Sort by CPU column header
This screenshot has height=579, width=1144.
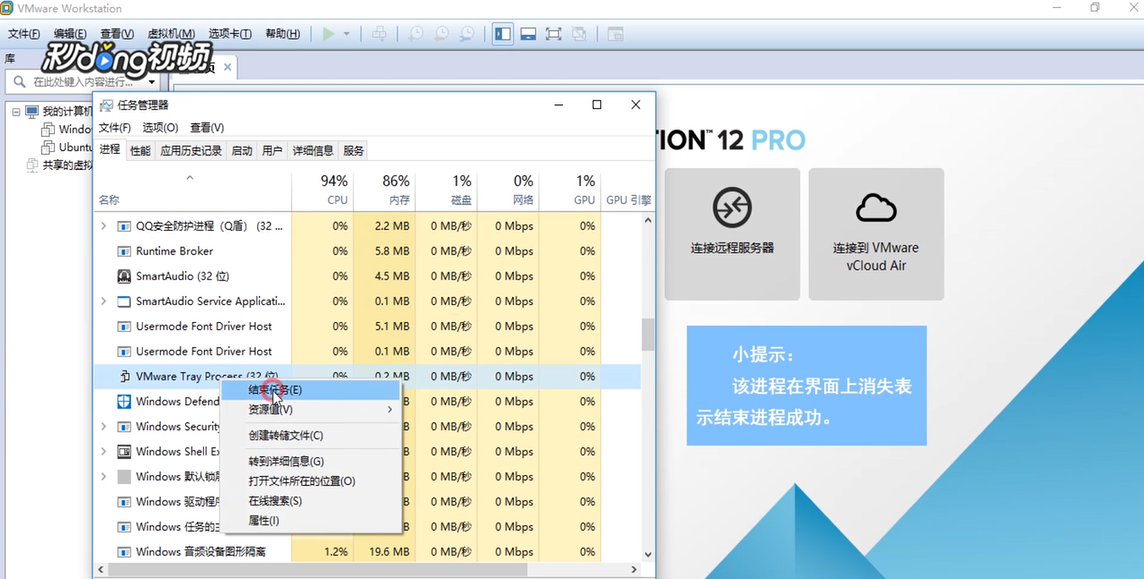pos(322,190)
